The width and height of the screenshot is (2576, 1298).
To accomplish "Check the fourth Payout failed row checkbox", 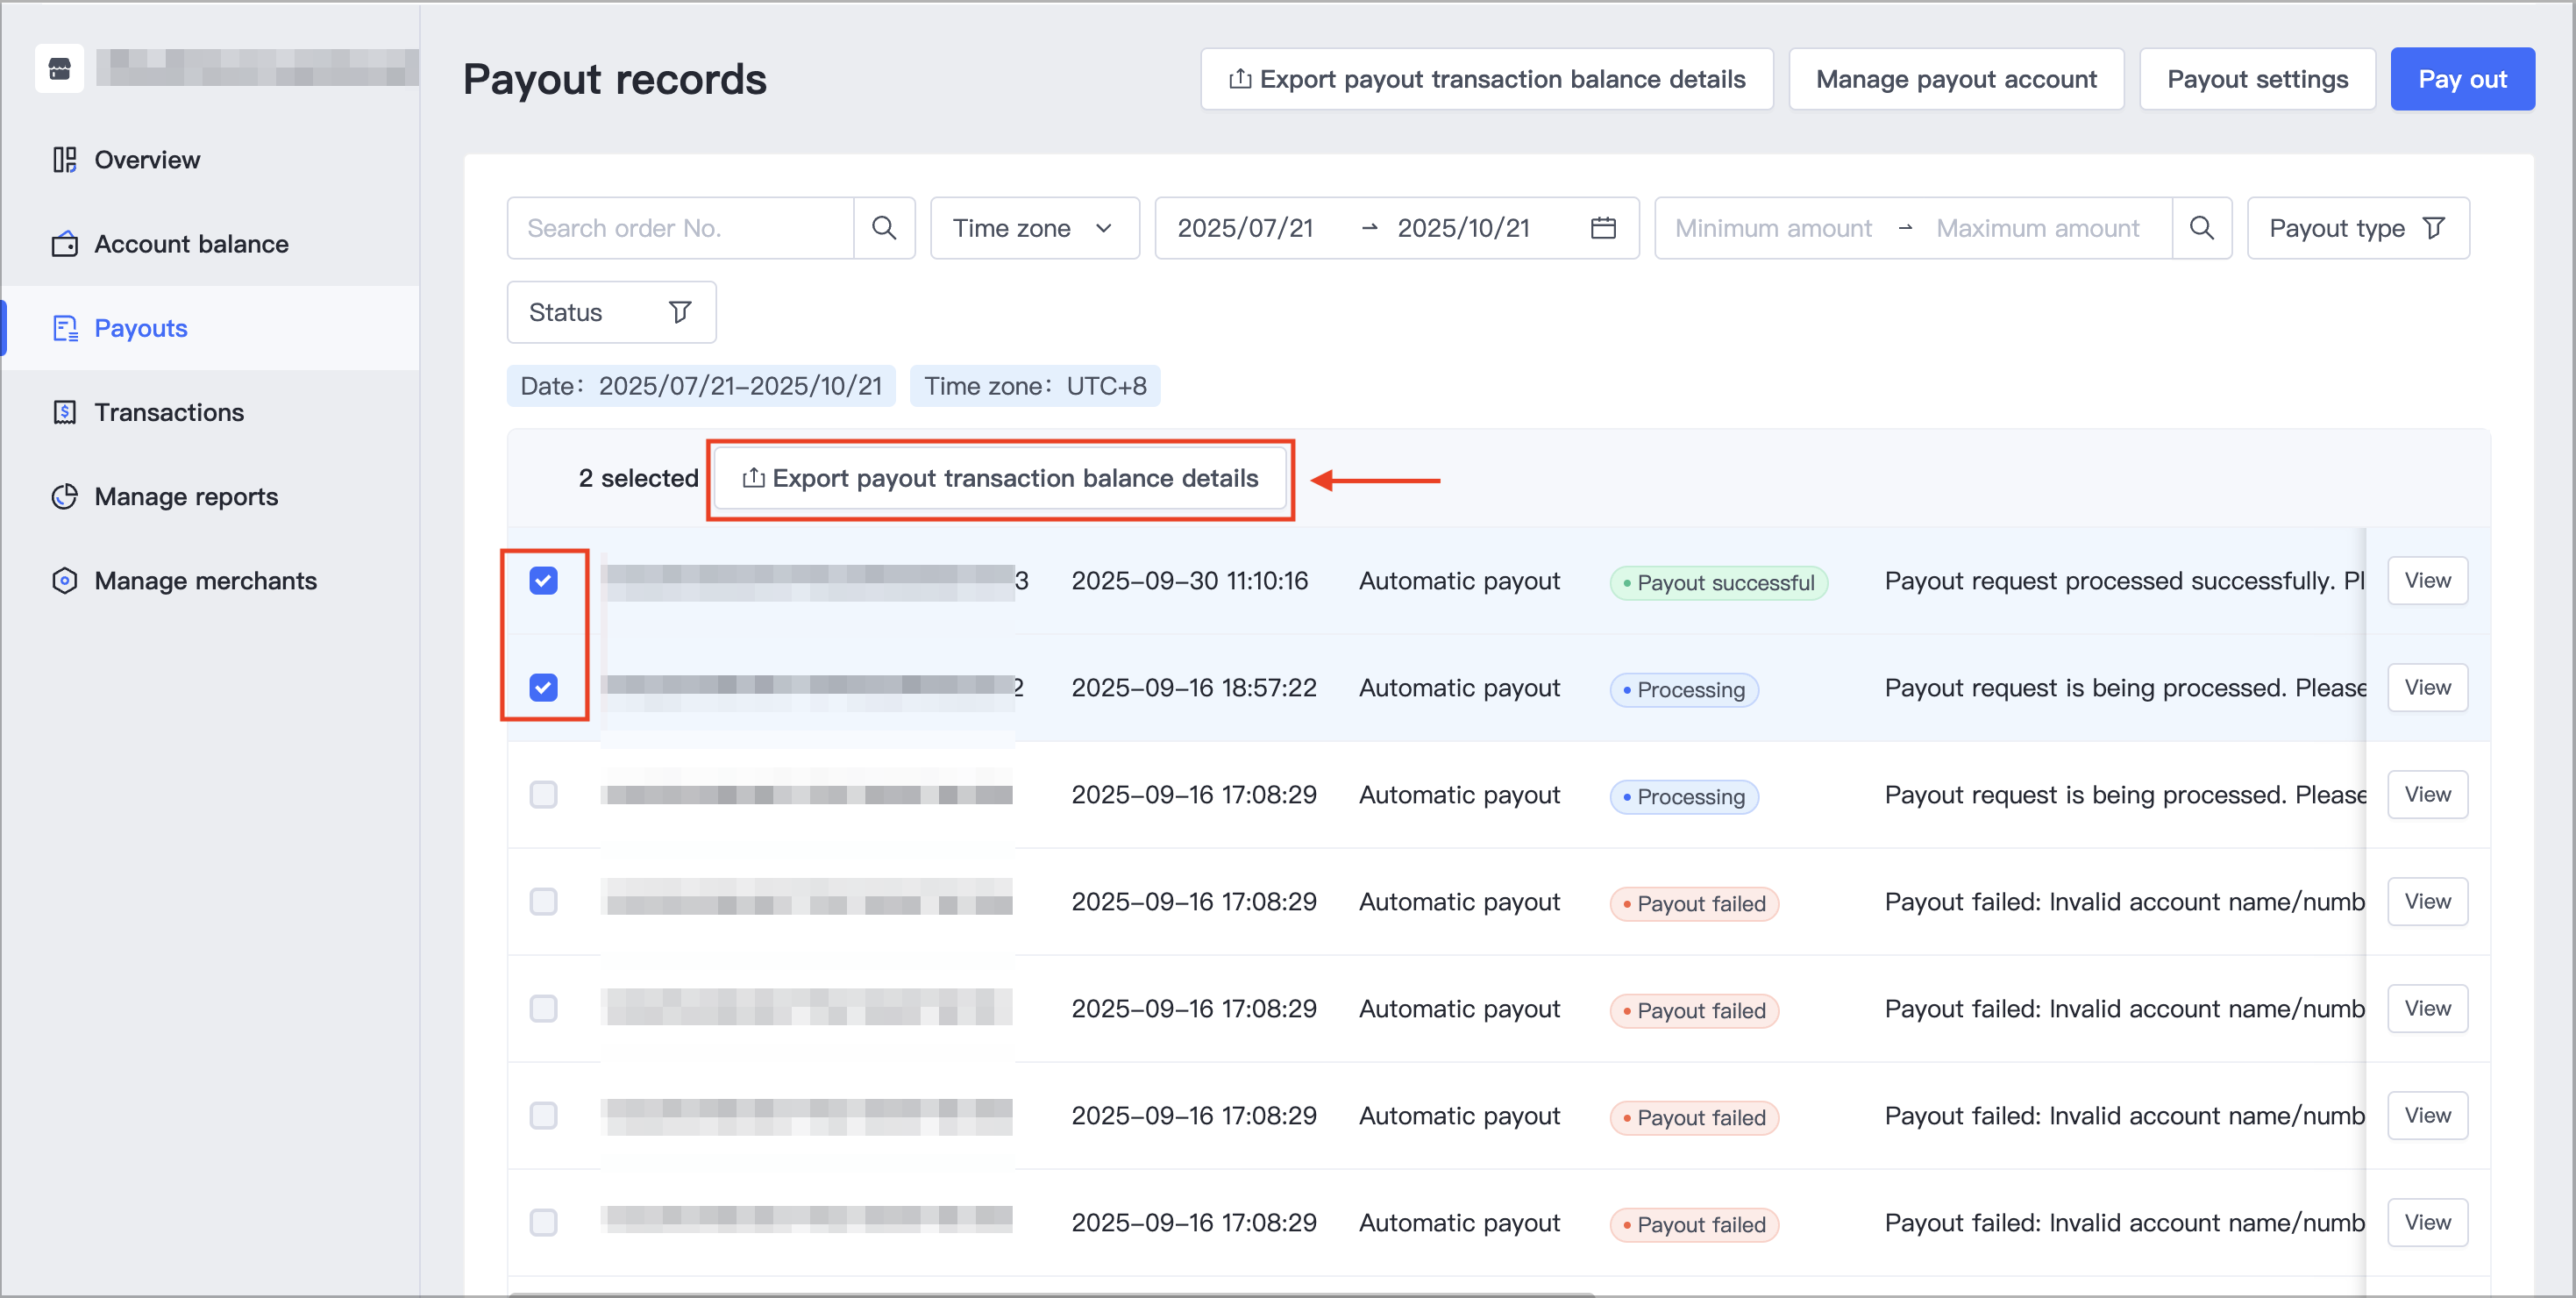I will click(543, 1222).
